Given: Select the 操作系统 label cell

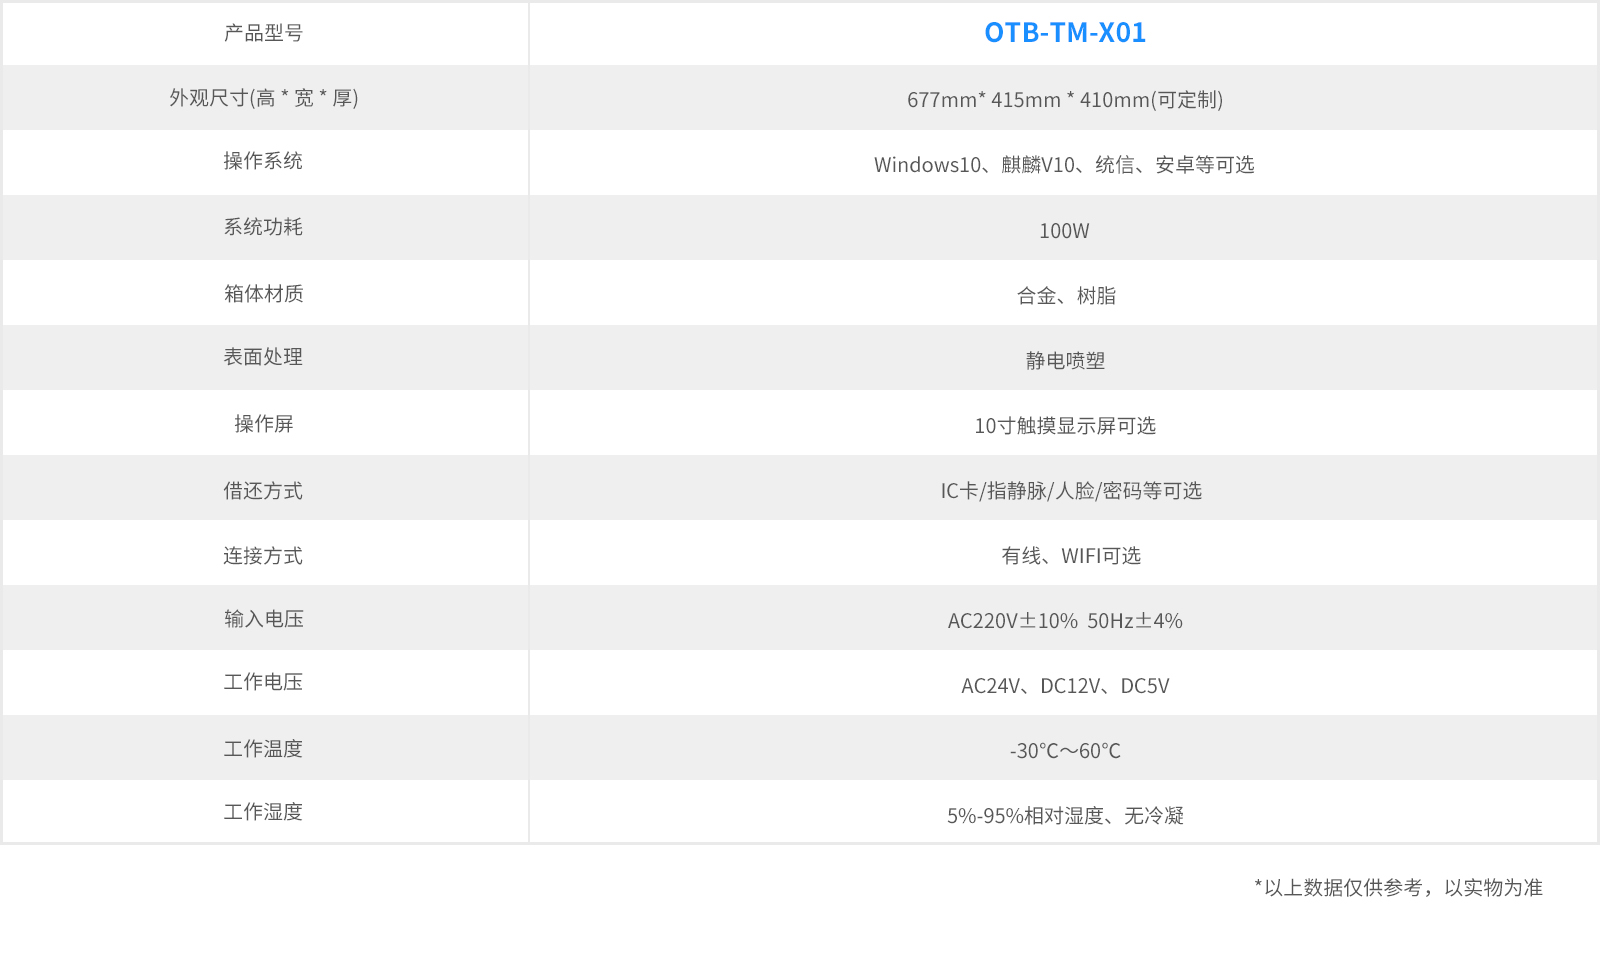Looking at the screenshot, I should tap(263, 161).
